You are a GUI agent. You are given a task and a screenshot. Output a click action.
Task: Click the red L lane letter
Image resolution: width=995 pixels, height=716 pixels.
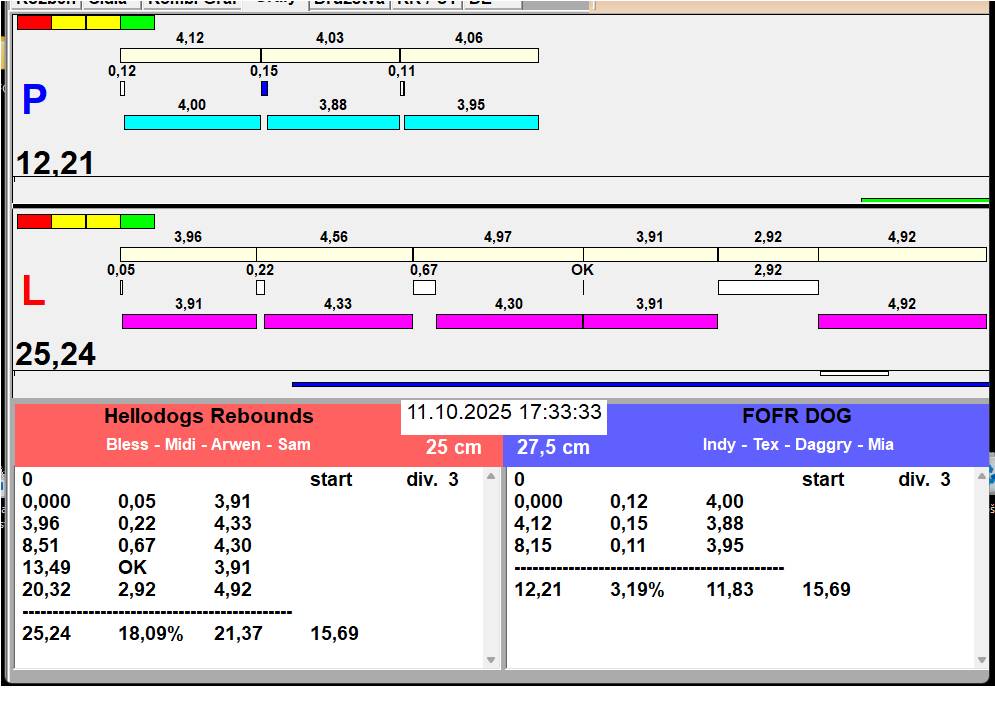[x=33, y=291]
